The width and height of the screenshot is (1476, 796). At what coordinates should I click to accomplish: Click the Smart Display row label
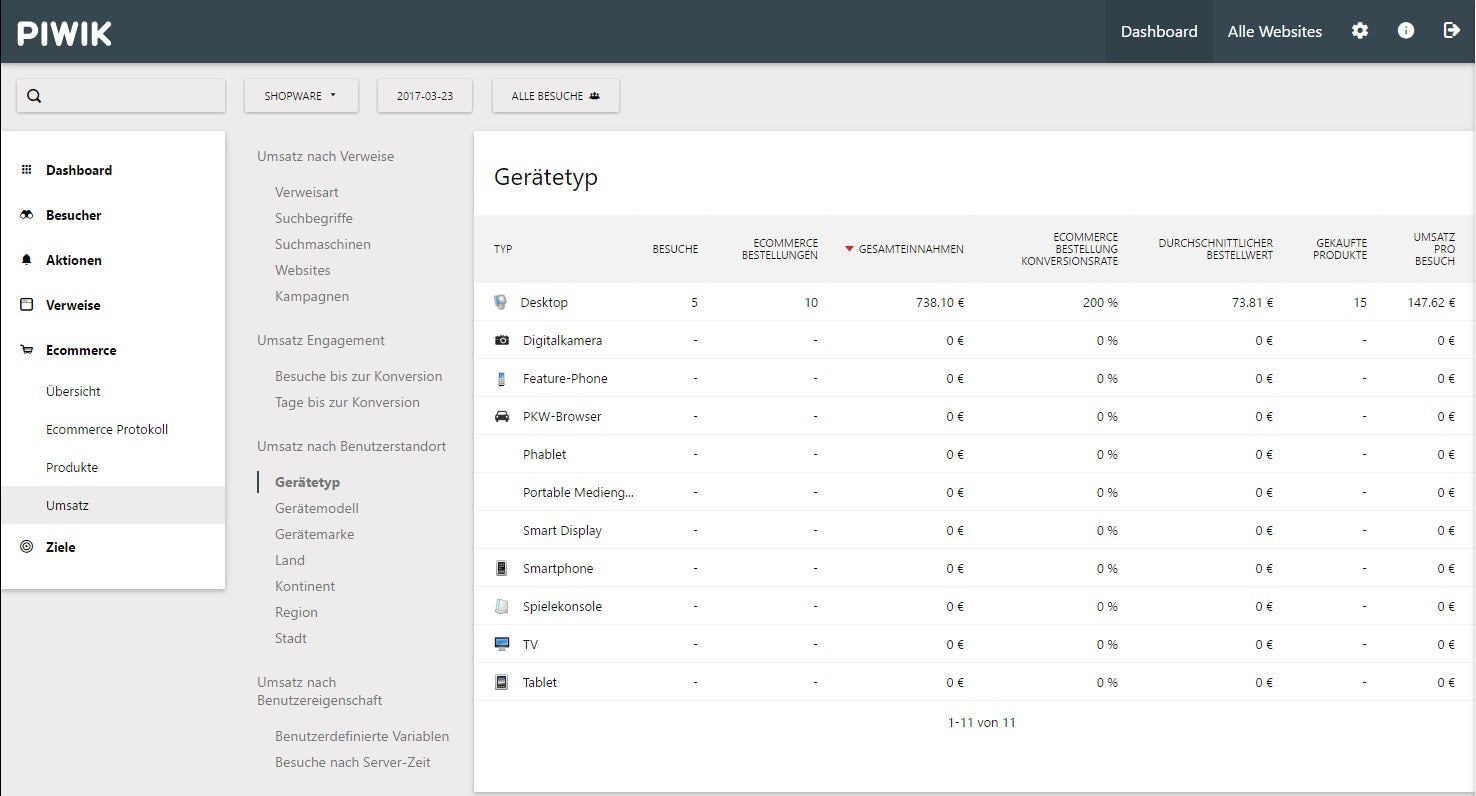coord(562,530)
